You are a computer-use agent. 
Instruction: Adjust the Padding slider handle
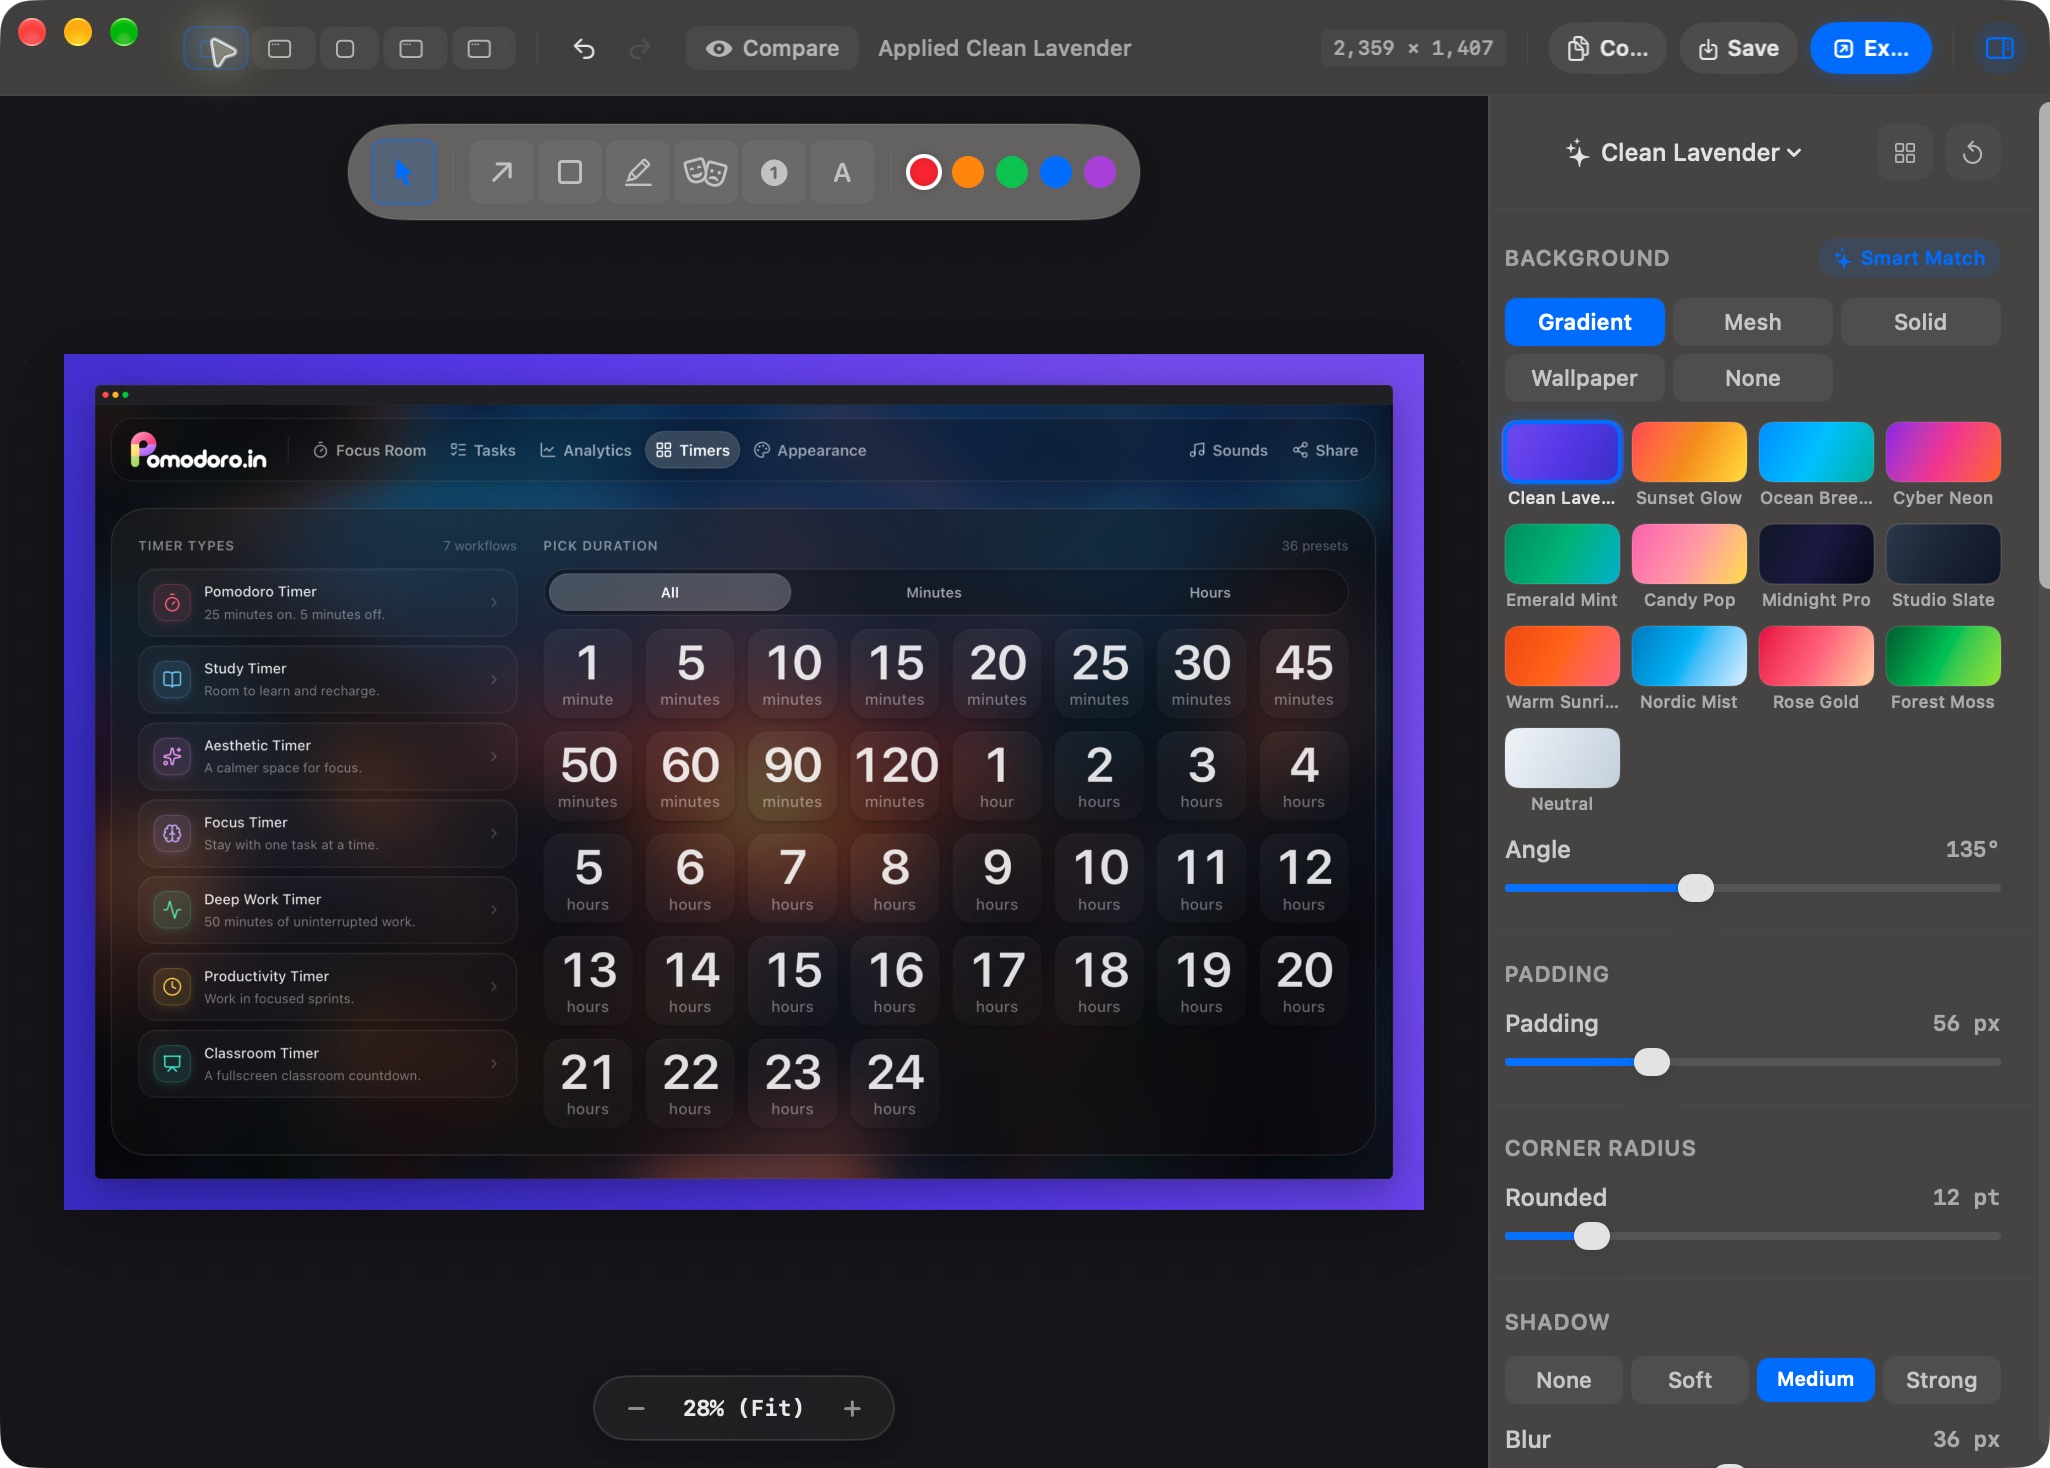point(1651,1062)
